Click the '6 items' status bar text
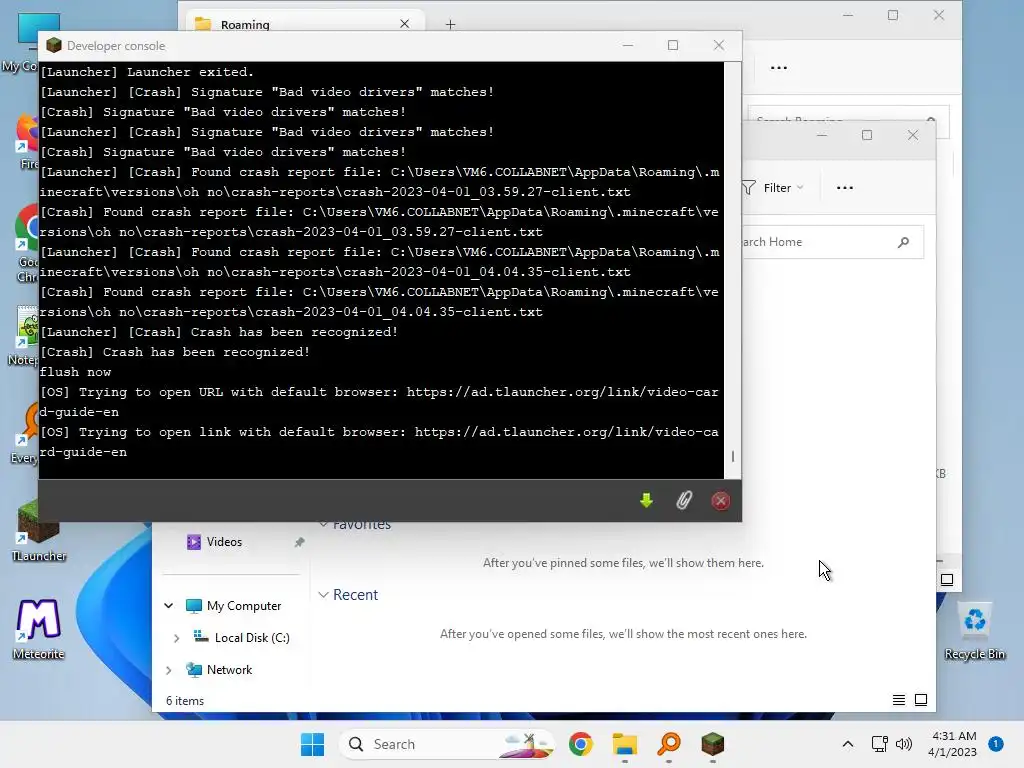Image resolution: width=1024 pixels, height=768 pixels. click(185, 701)
